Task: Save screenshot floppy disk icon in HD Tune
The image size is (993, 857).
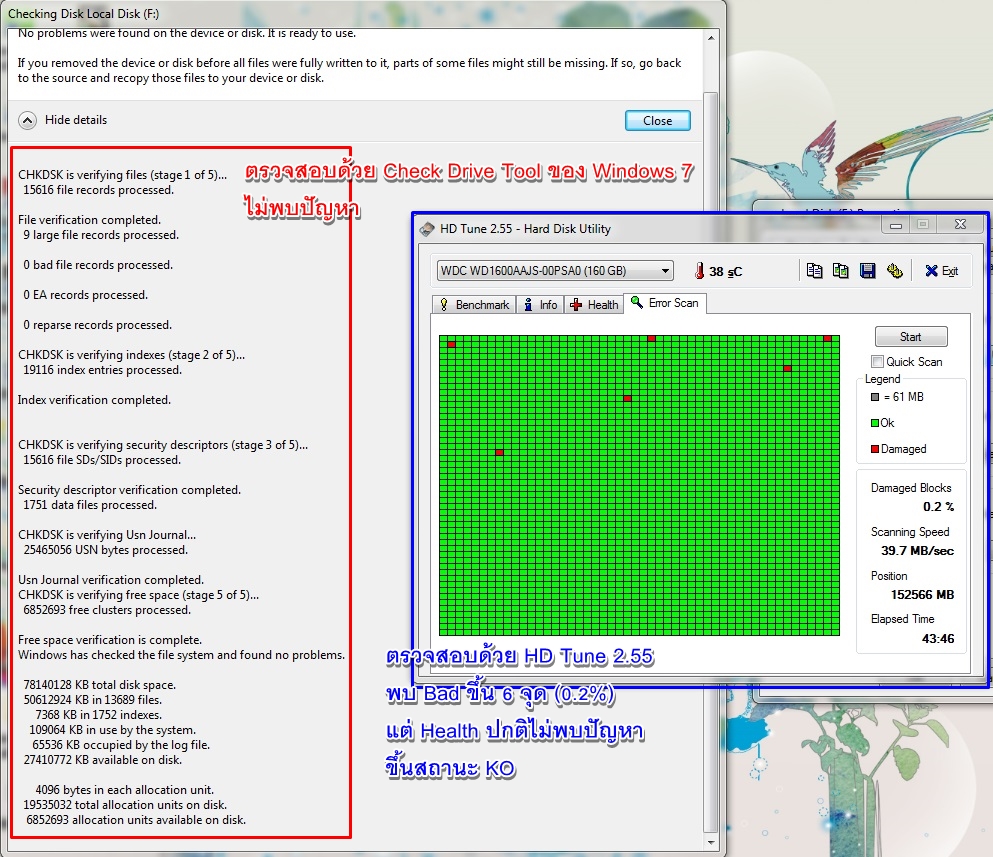Action: [868, 271]
